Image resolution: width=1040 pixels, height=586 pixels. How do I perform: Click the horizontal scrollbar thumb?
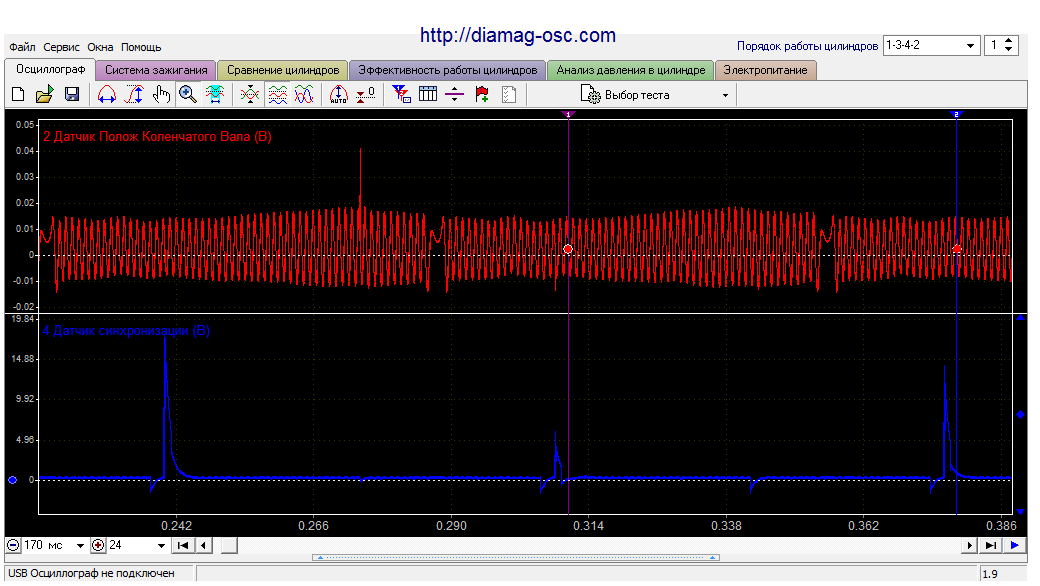pyautogui.click(x=229, y=545)
